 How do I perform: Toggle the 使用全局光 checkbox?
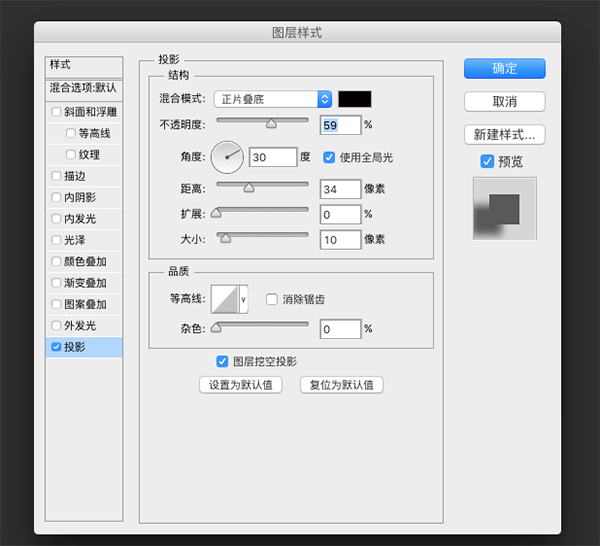click(329, 157)
